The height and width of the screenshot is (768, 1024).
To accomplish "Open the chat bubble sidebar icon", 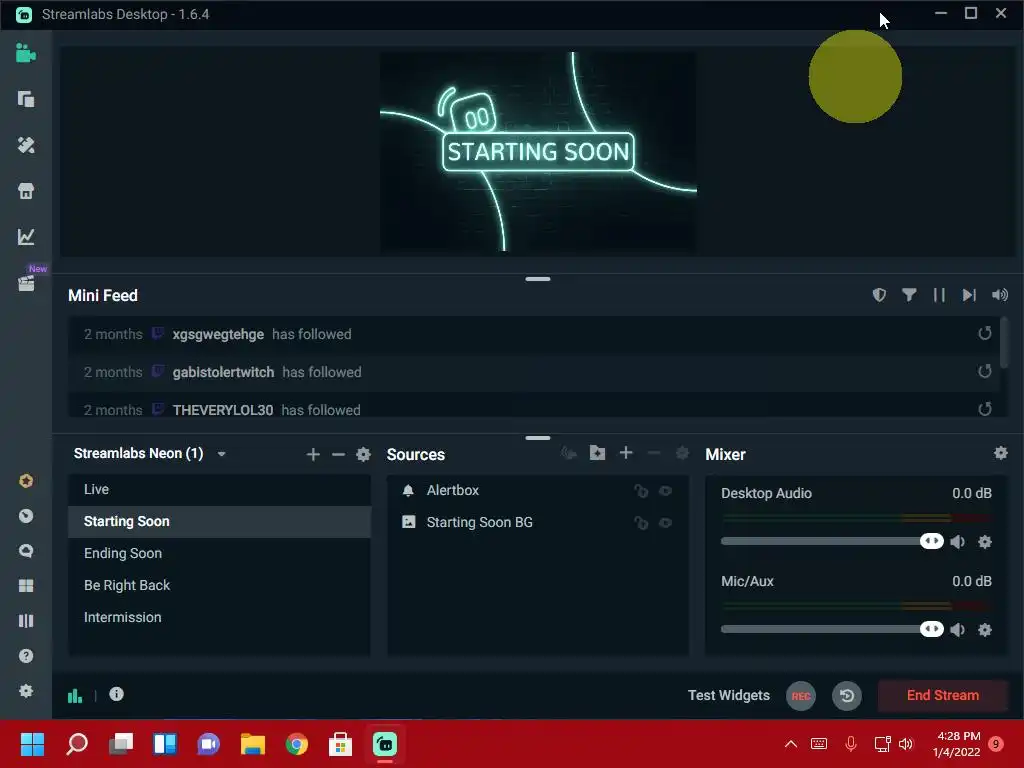I will pyautogui.click(x=25, y=551).
